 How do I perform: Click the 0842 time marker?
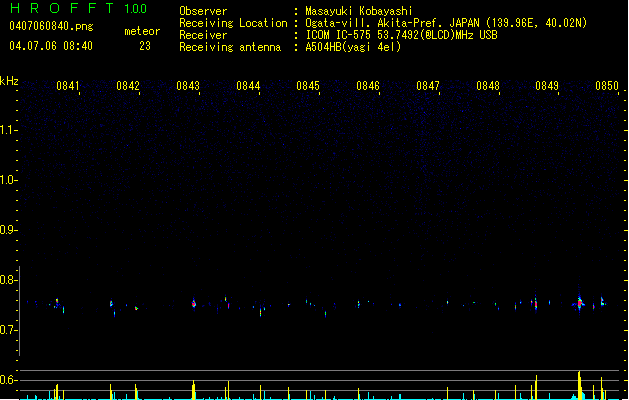click(x=128, y=86)
